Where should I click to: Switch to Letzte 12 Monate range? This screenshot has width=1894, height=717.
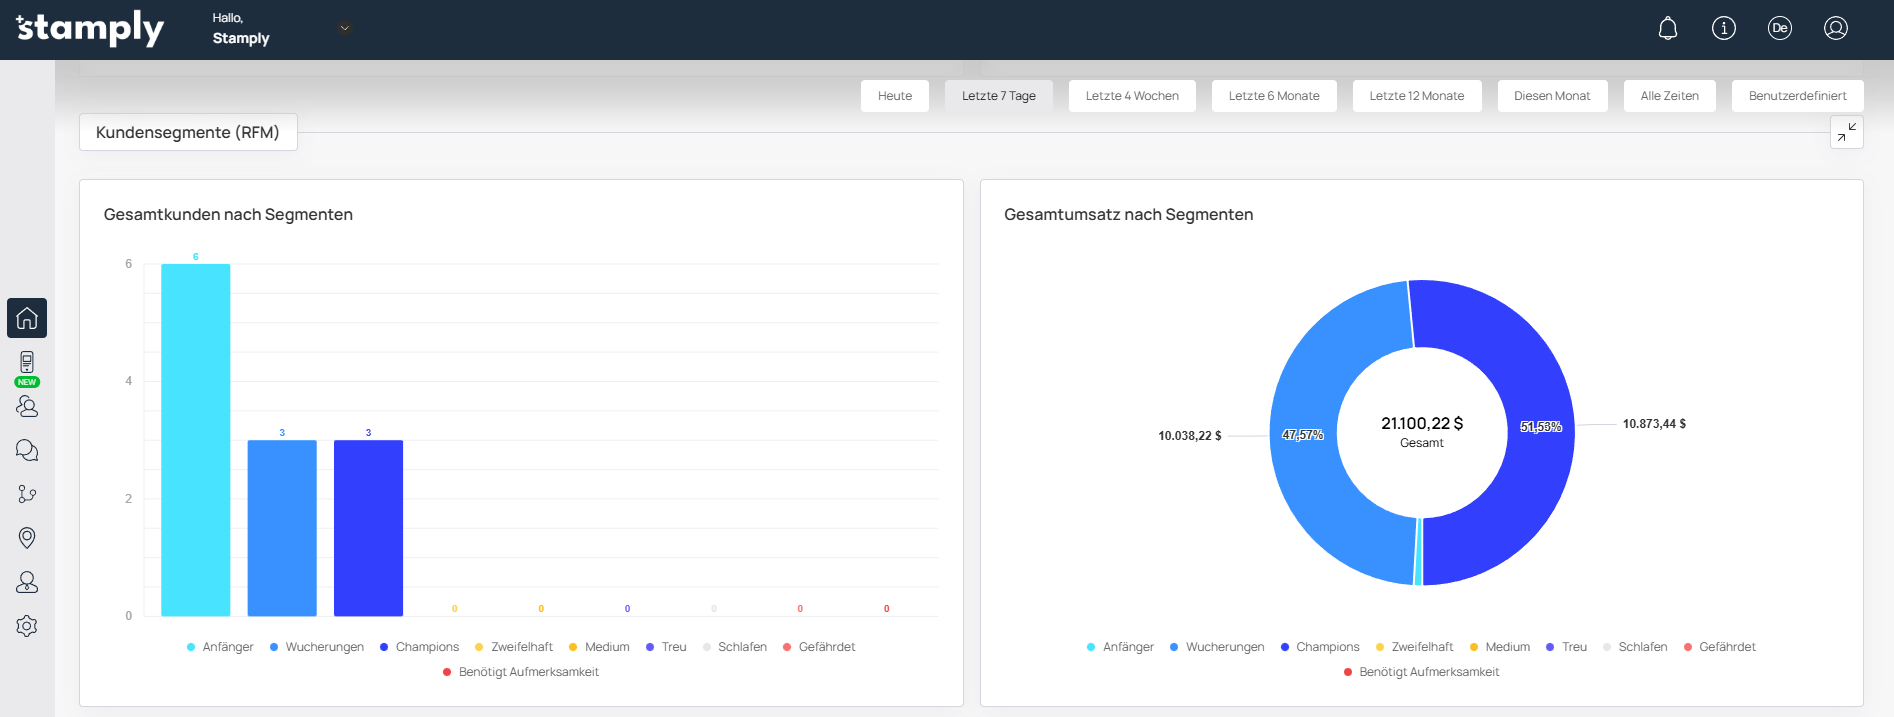coord(1416,96)
